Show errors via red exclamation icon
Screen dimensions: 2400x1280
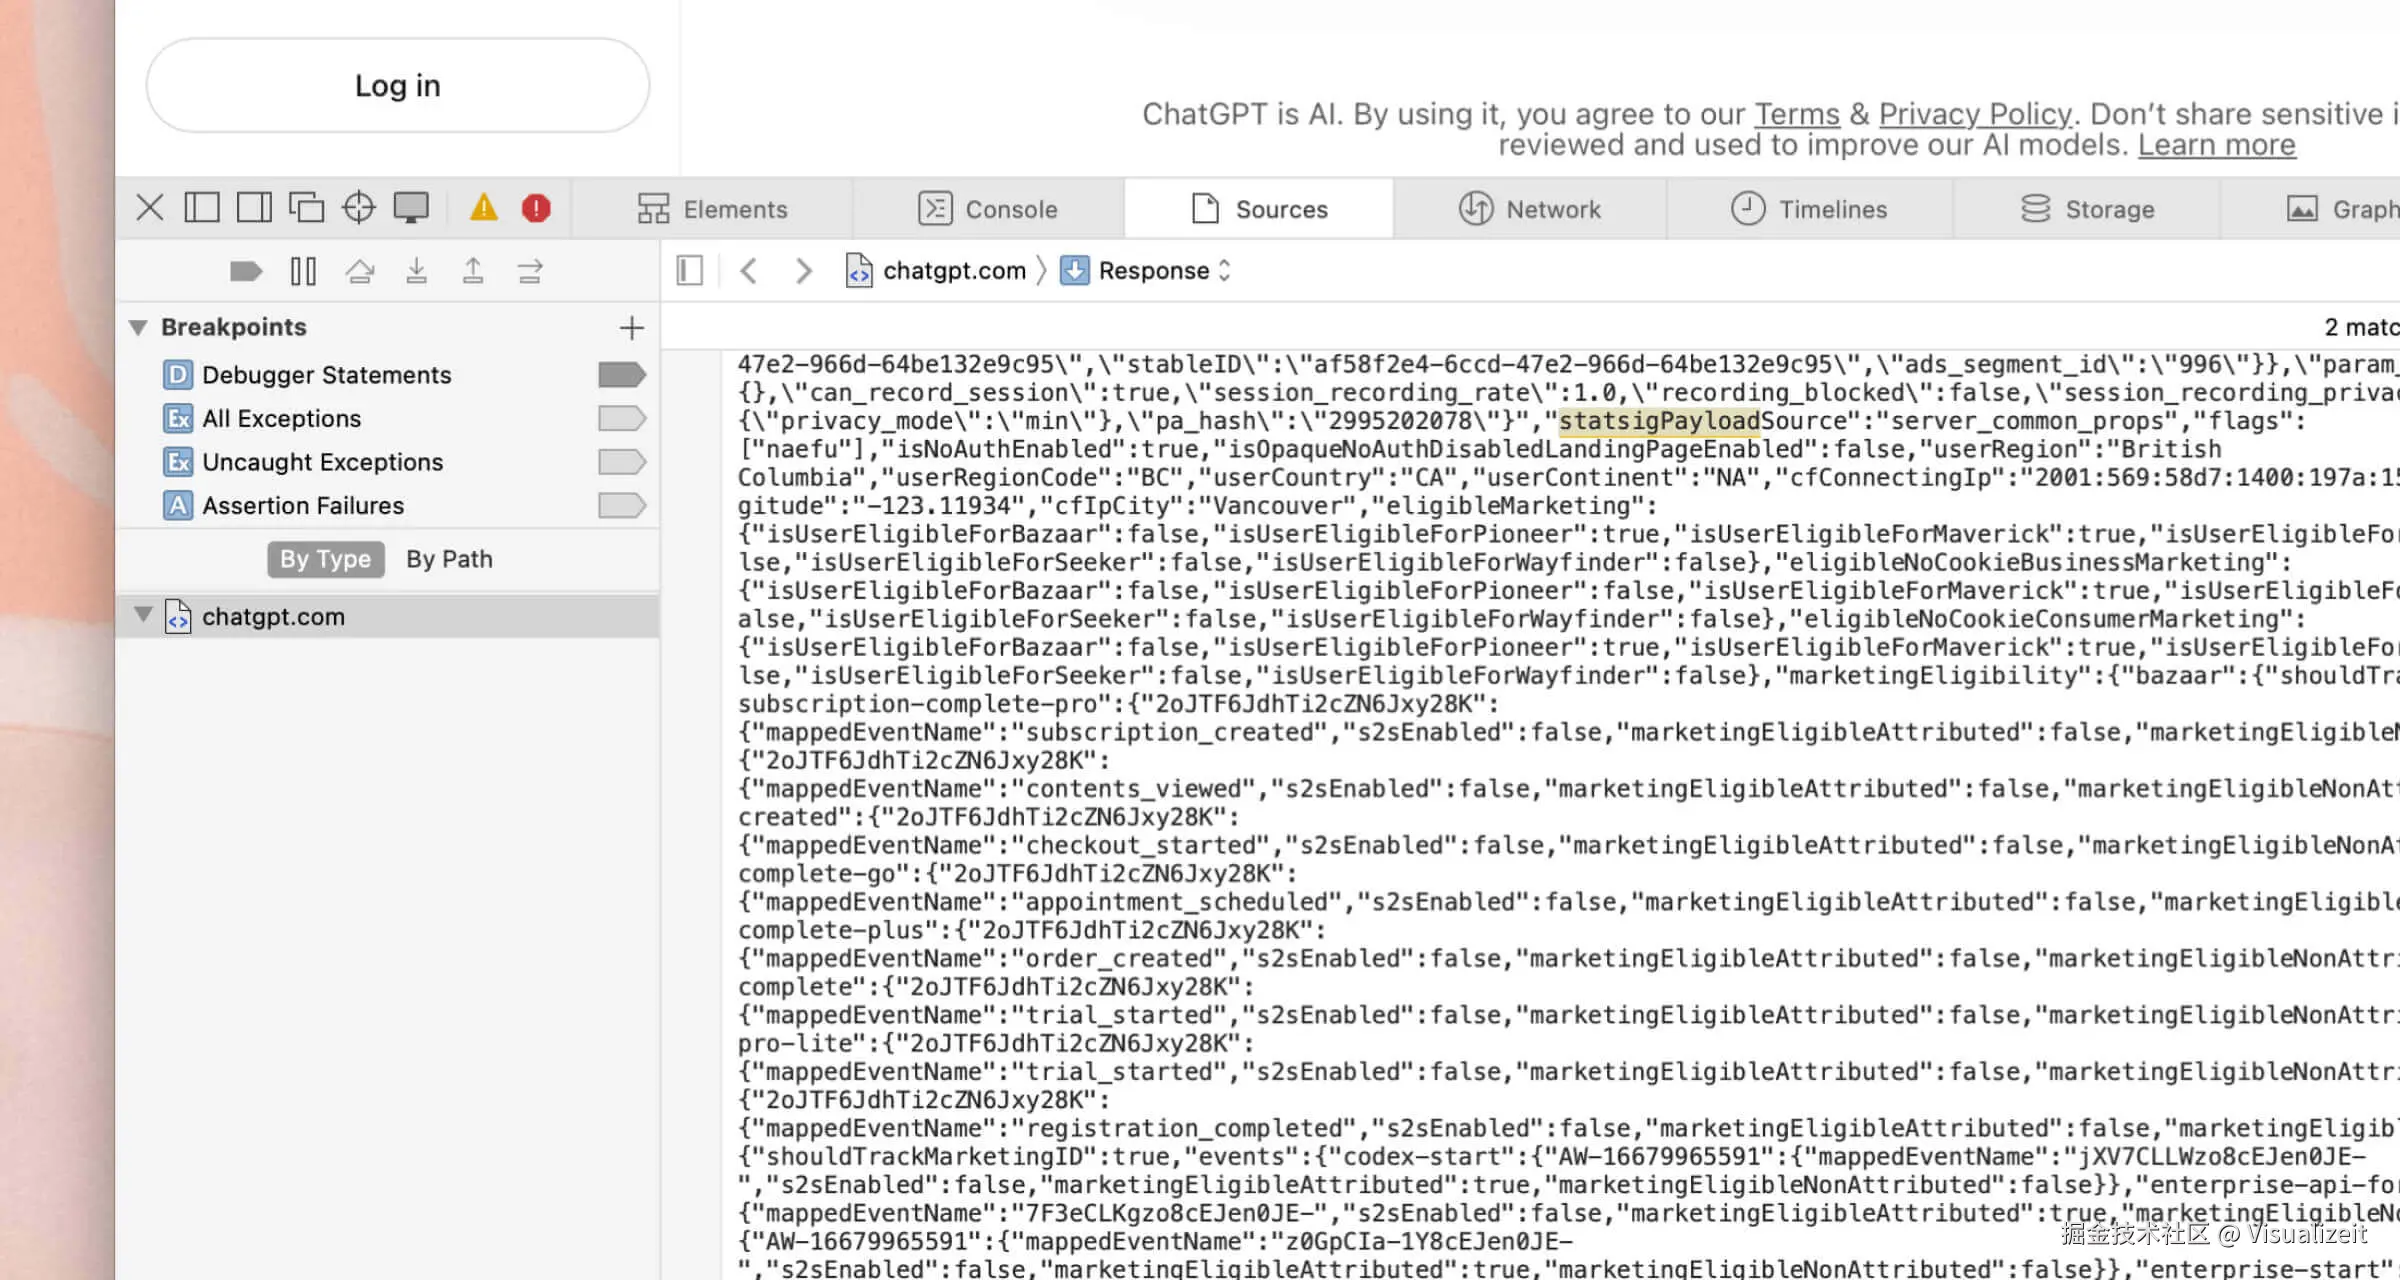[x=536, y=208]
